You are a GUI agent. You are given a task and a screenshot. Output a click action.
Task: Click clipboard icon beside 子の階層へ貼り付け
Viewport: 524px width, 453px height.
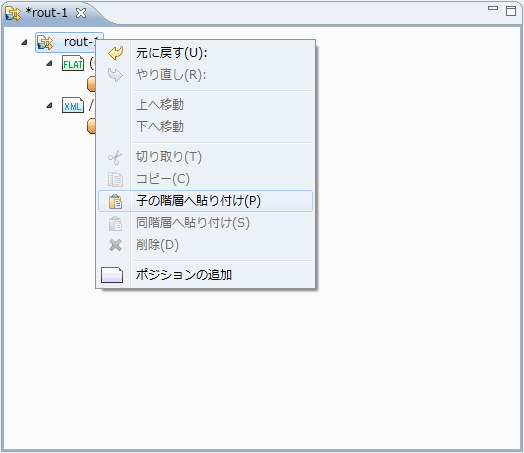pos(115,201)
